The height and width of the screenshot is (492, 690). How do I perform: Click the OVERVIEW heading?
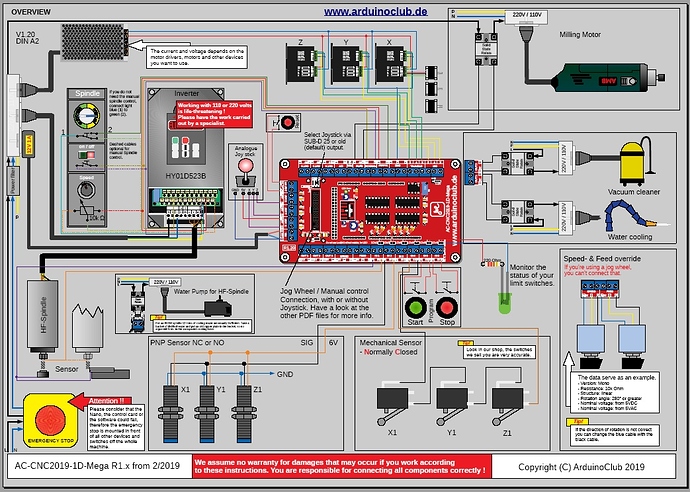coord(31,12)
